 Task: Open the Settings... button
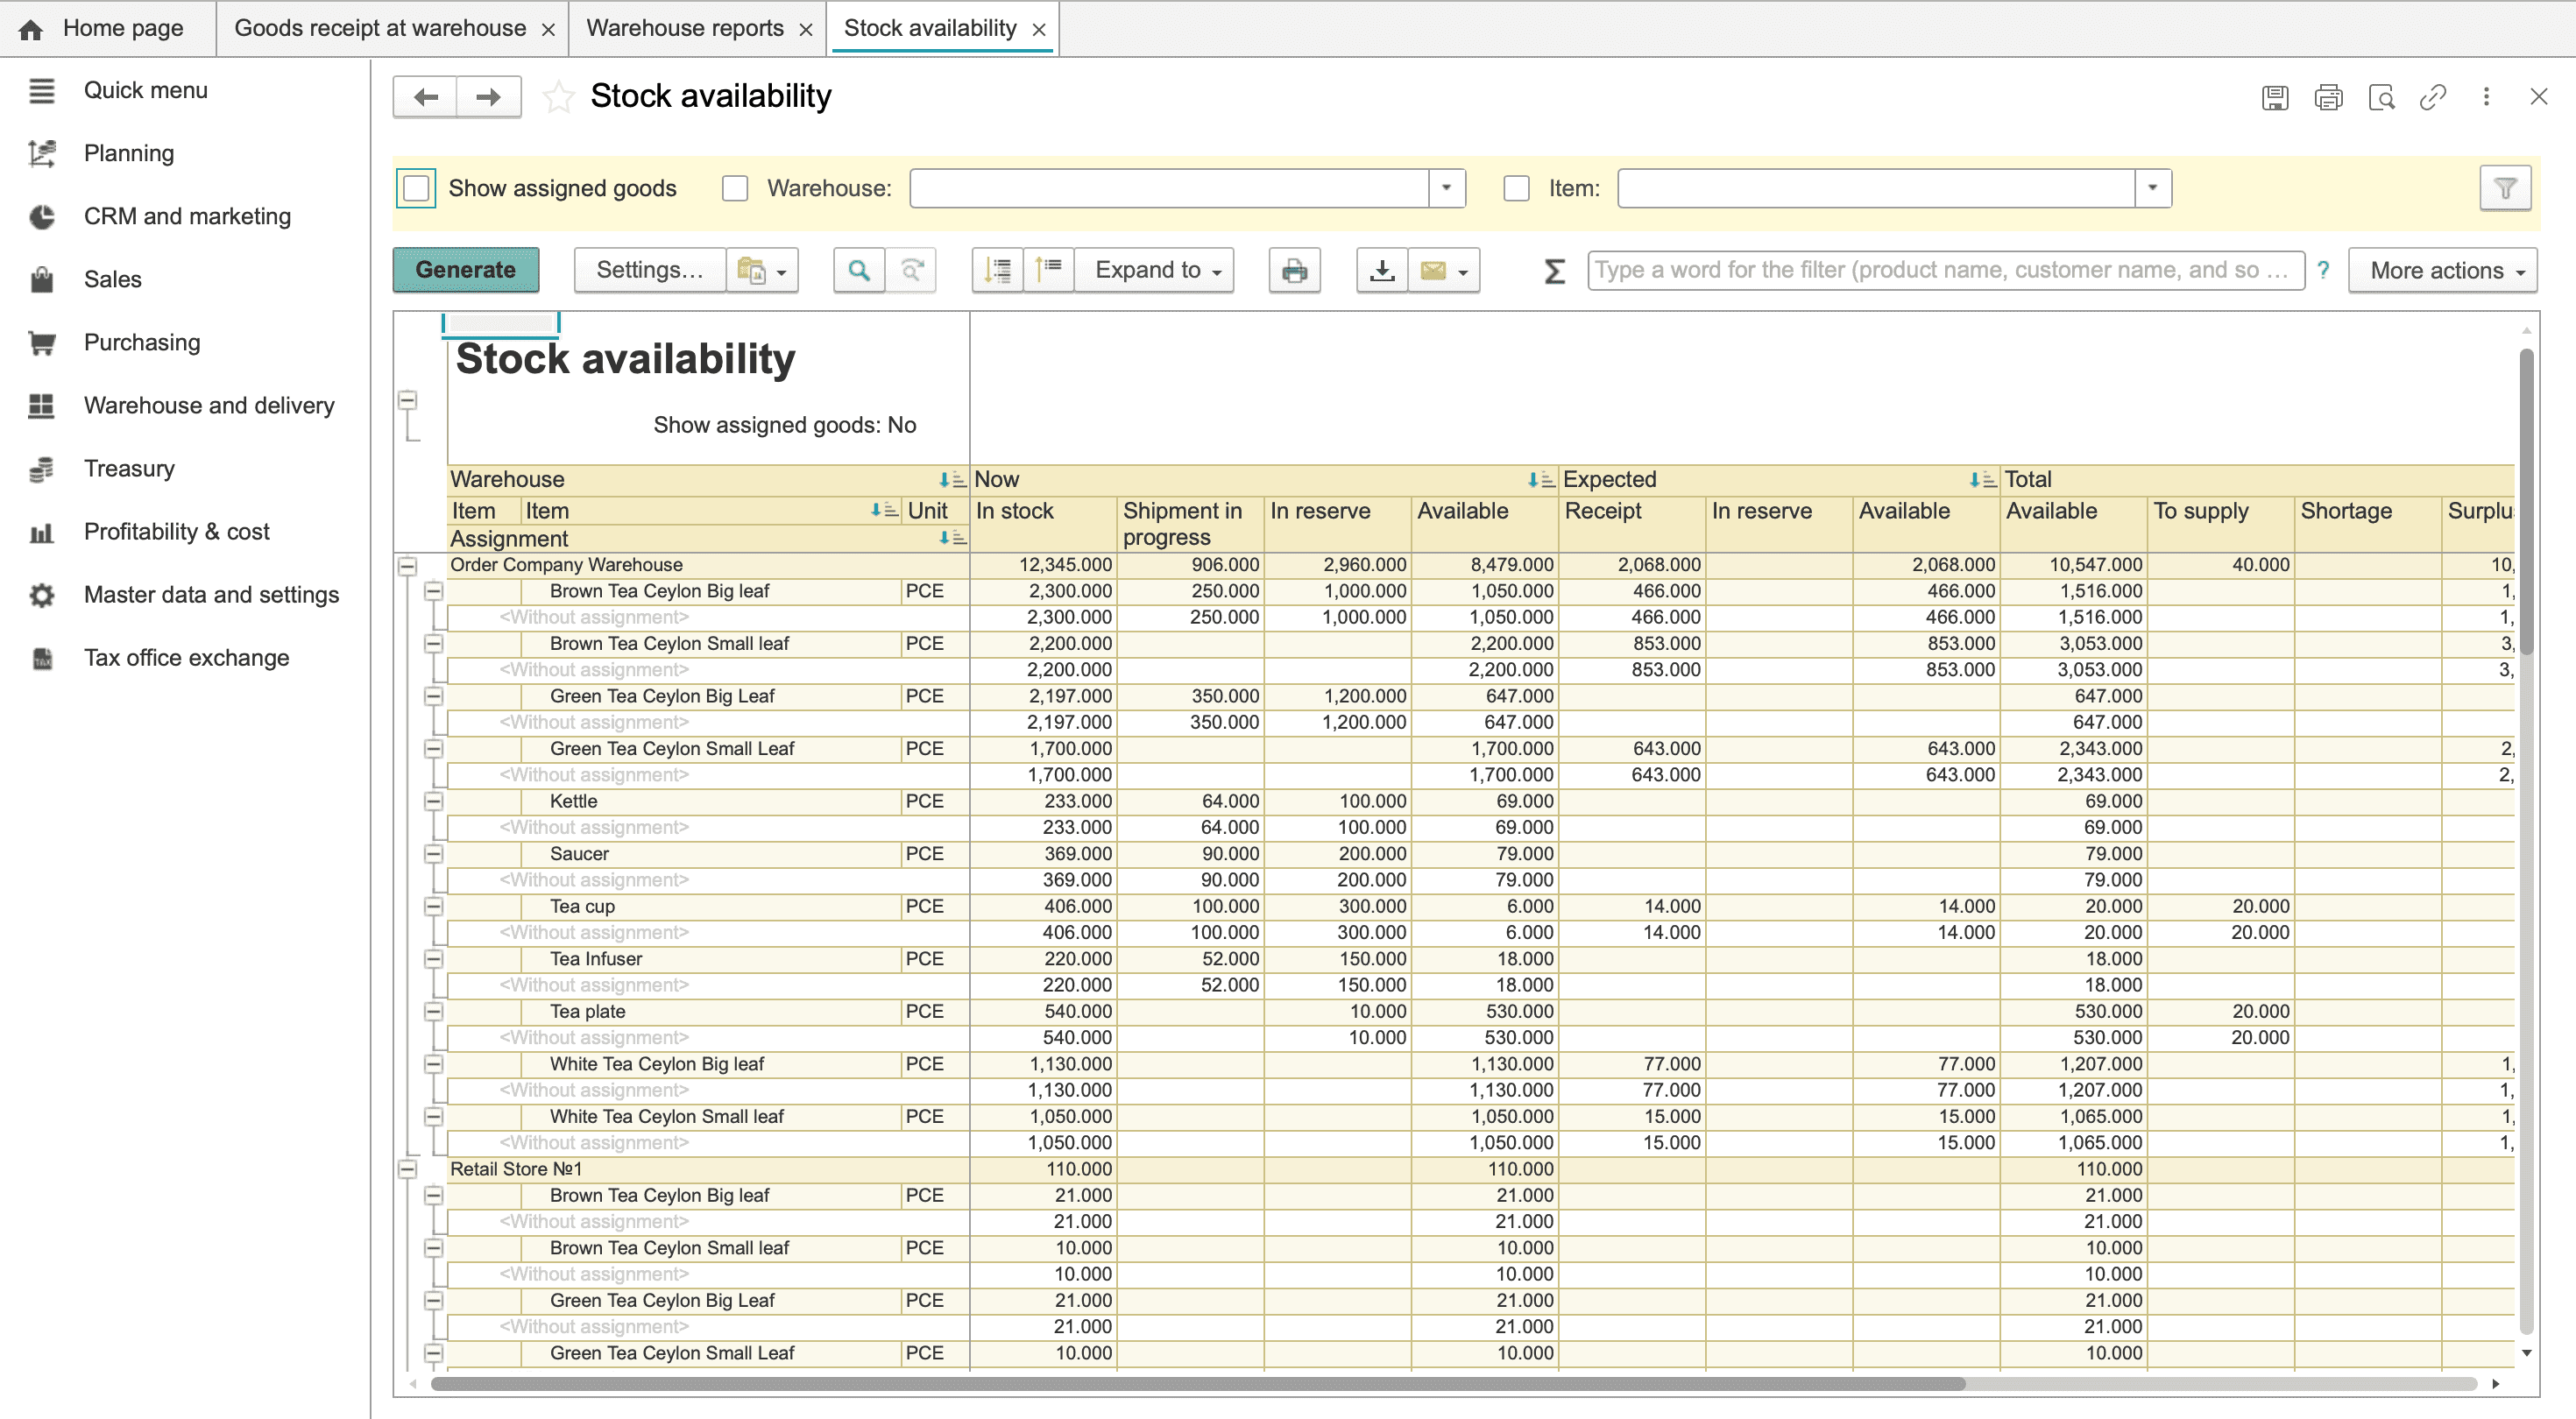pos(649,270)
